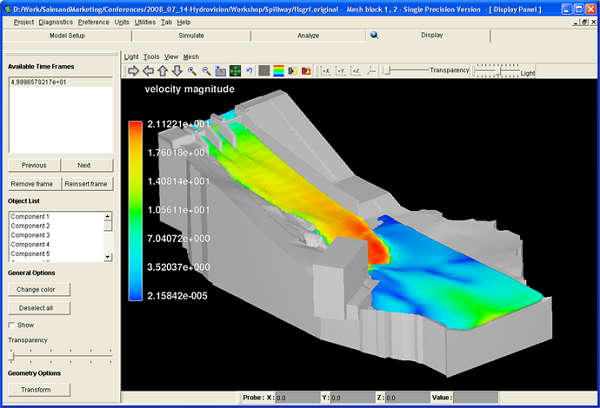
Task: Open the rainbow color scale icon
Action: click(279, 71)
